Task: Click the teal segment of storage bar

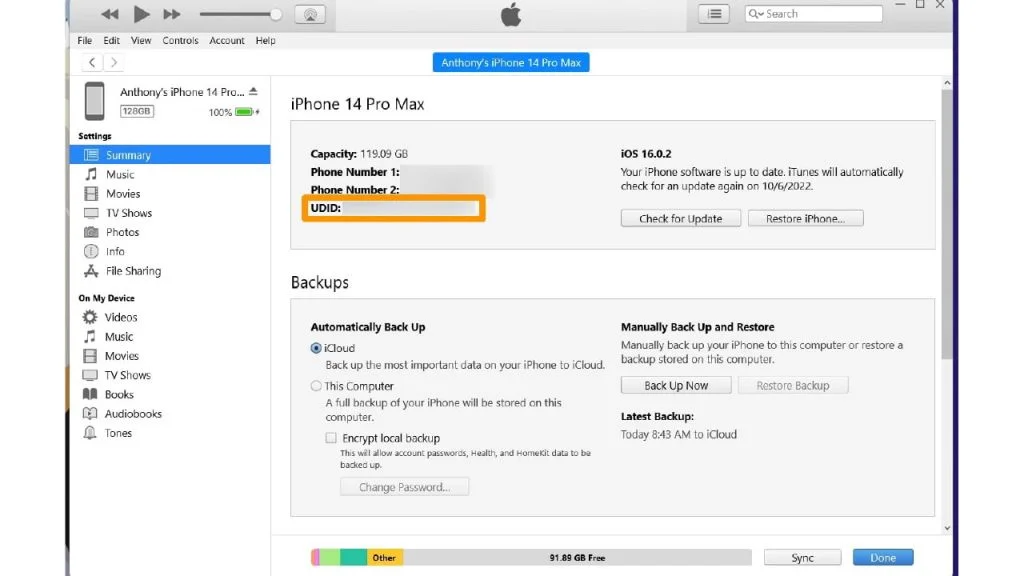Action: coord(353,558)
